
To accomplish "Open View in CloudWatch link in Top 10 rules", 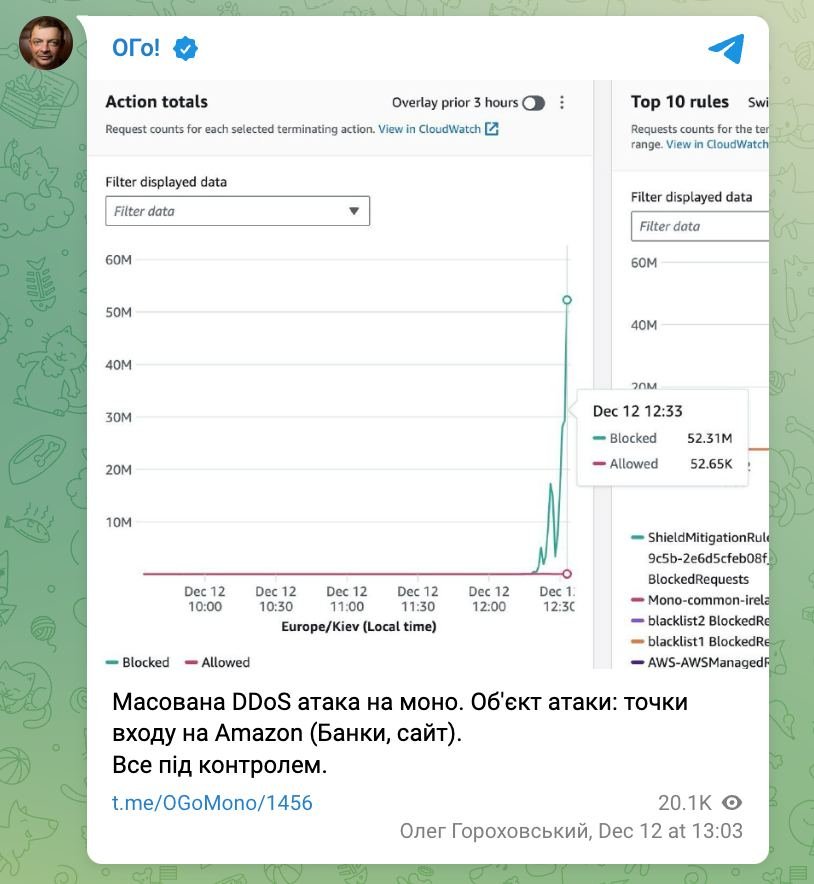I will [x=717, y=144].
